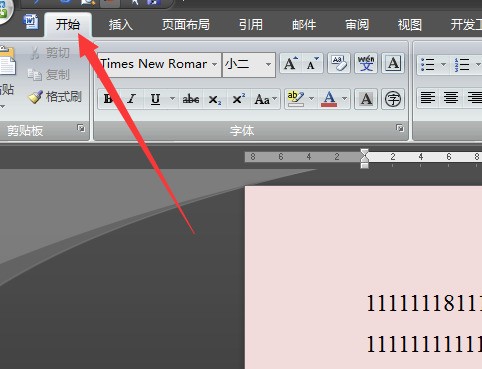Viewport: 482px width, 369px height.
Task: Open the 剪贴板 dialog launcher
Action: [81, 128]
